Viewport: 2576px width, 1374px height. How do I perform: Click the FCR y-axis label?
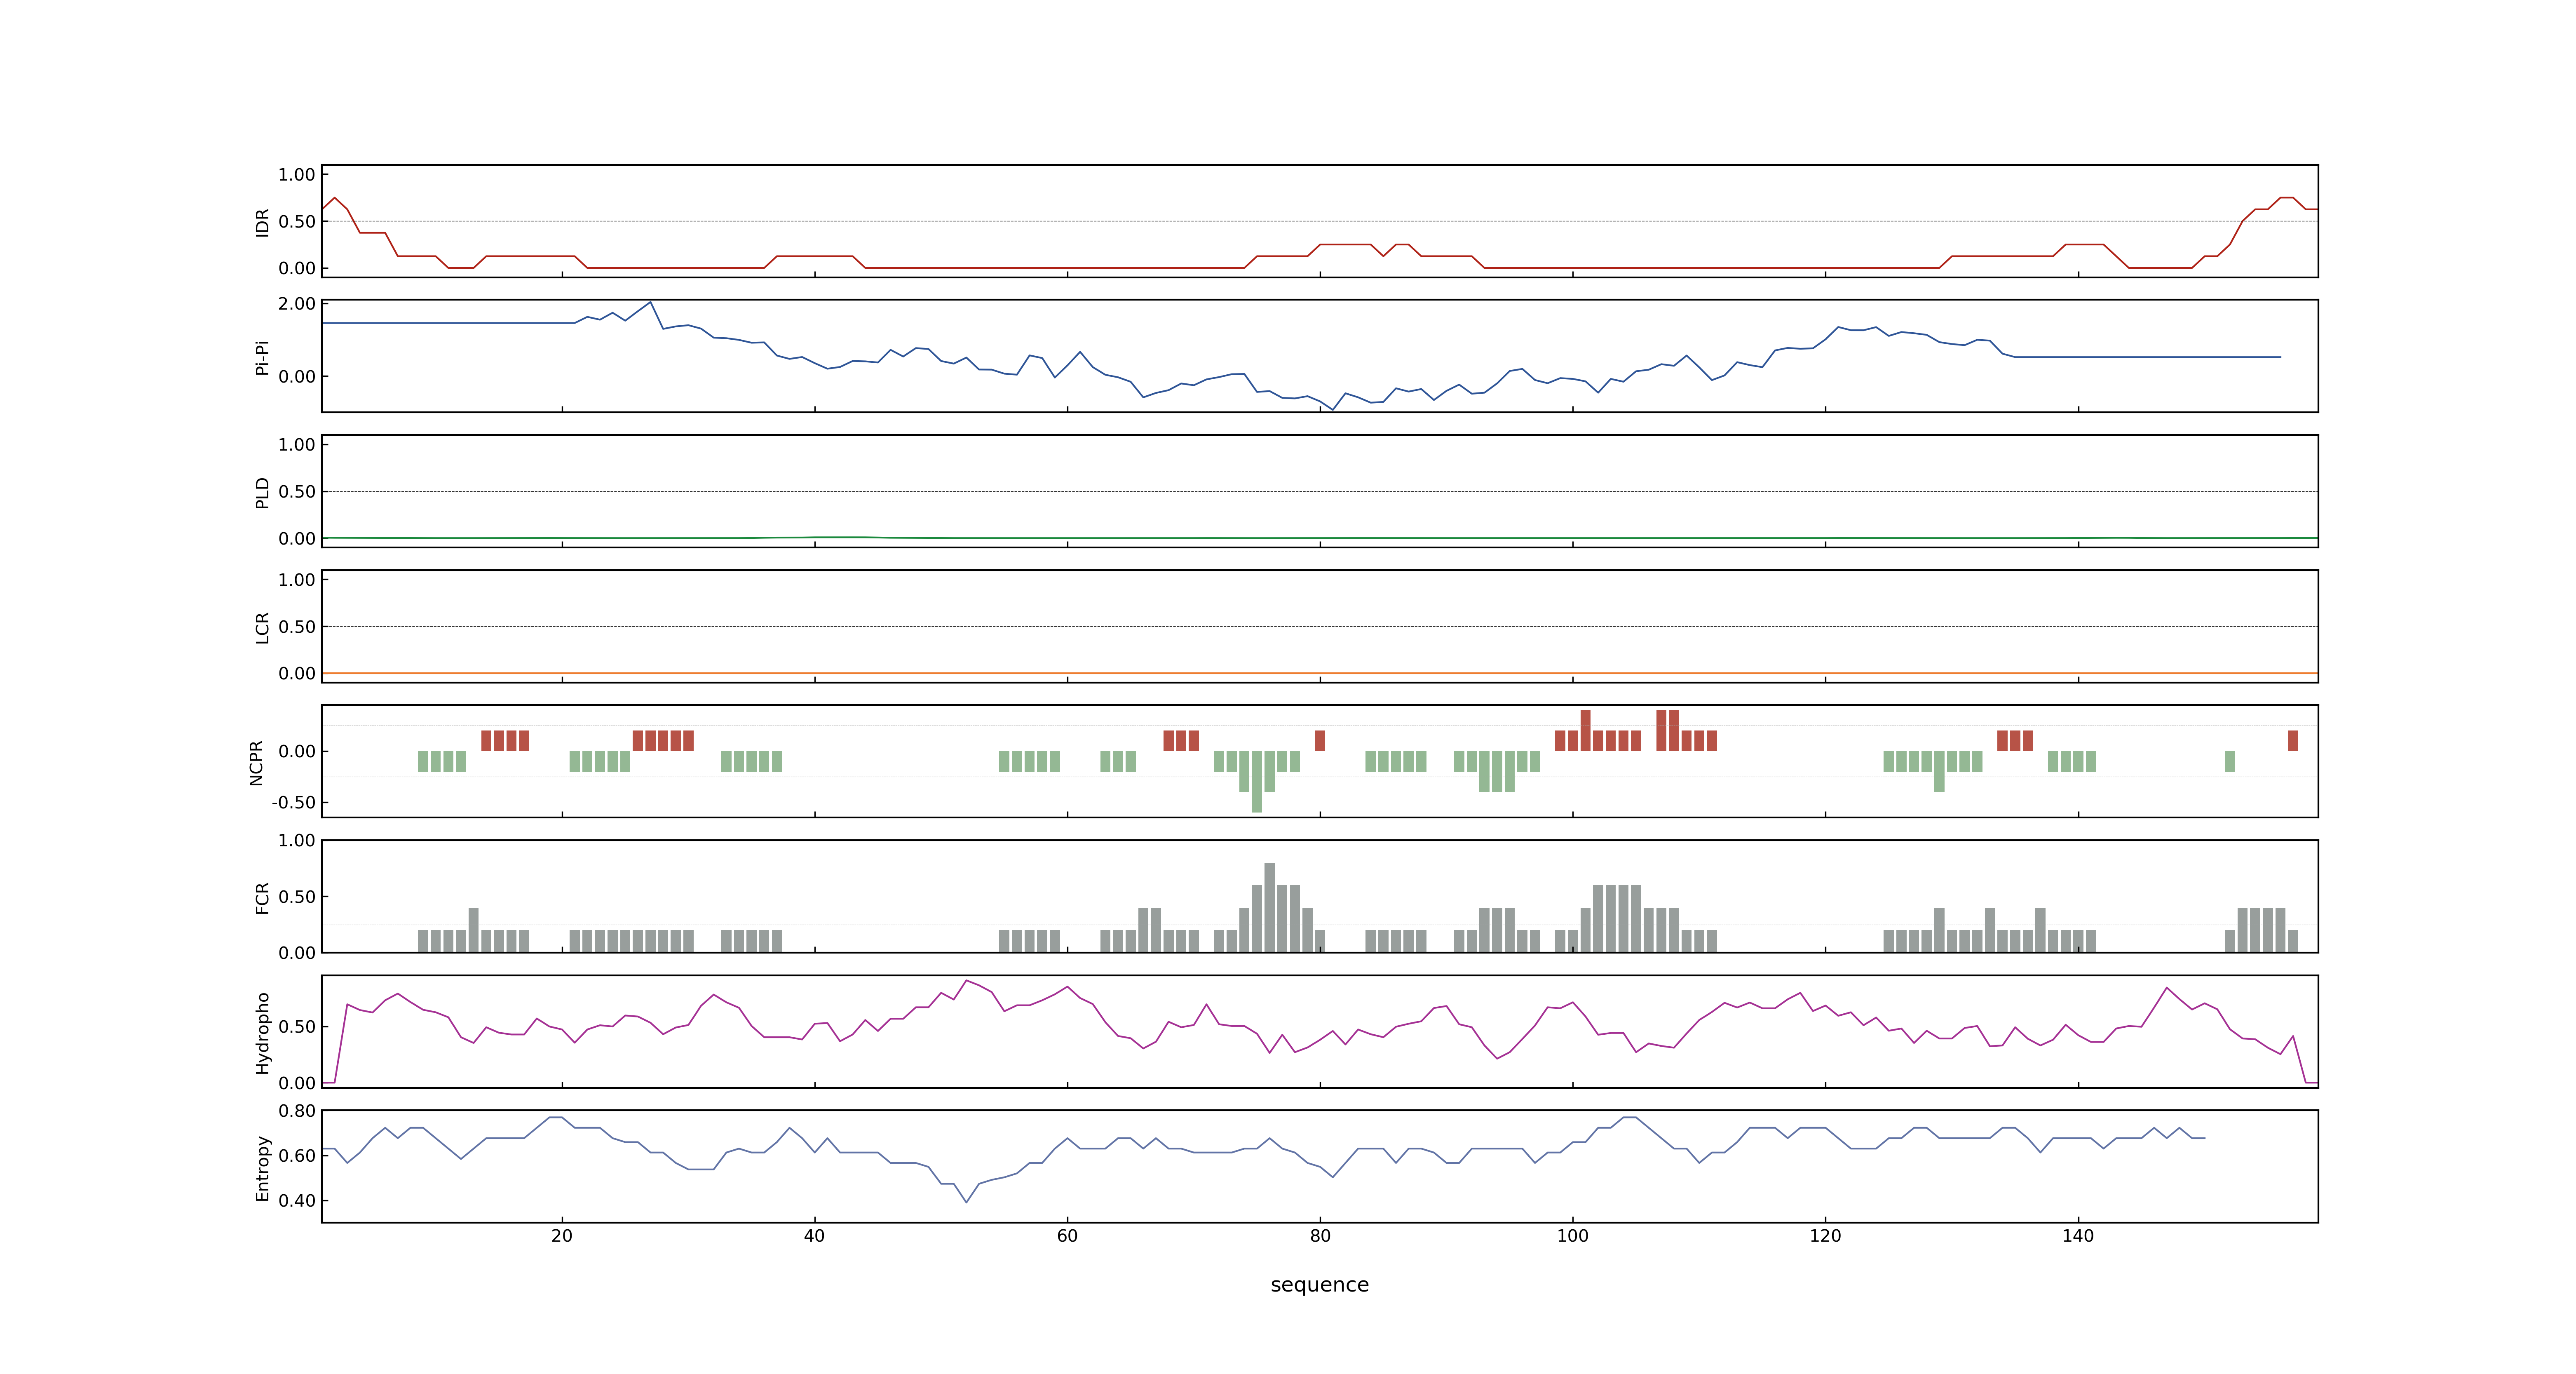[x=262, y=897]
